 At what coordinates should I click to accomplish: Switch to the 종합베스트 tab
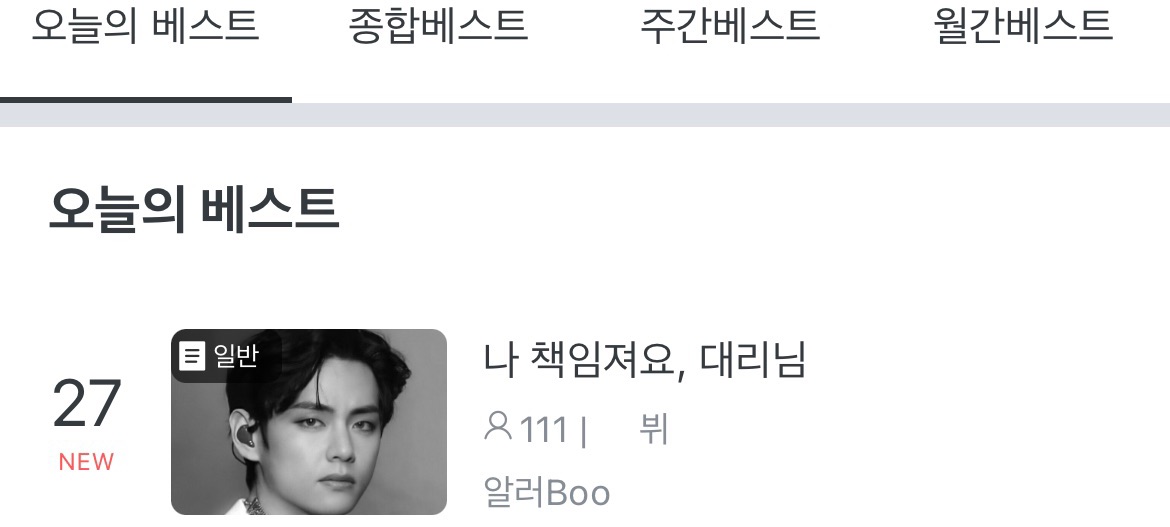438,25
